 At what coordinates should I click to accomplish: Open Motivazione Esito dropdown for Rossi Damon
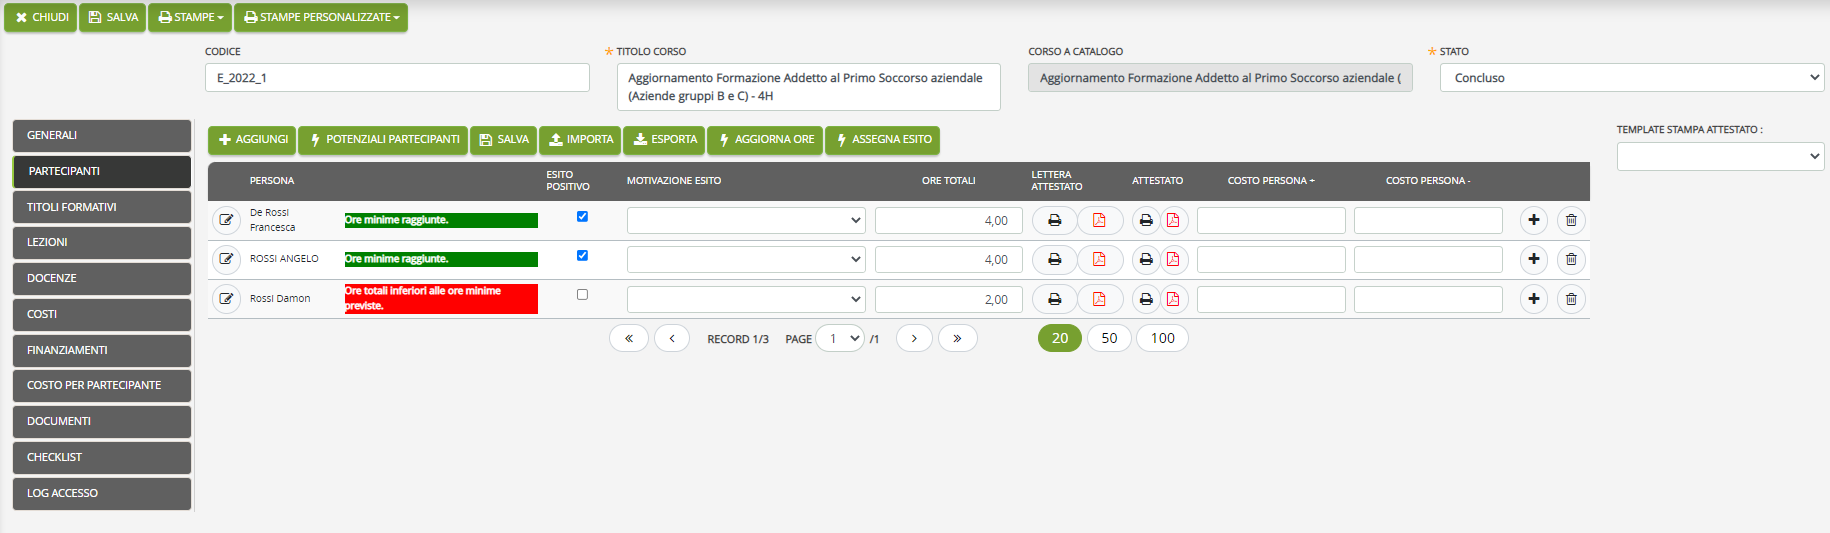point(746,299)
